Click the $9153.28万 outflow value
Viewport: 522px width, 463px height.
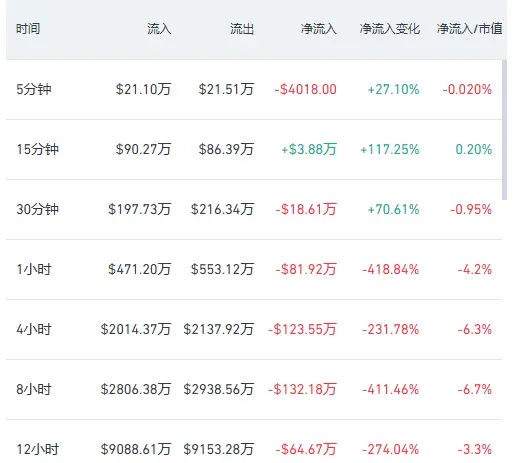click(x=219, y=449)
